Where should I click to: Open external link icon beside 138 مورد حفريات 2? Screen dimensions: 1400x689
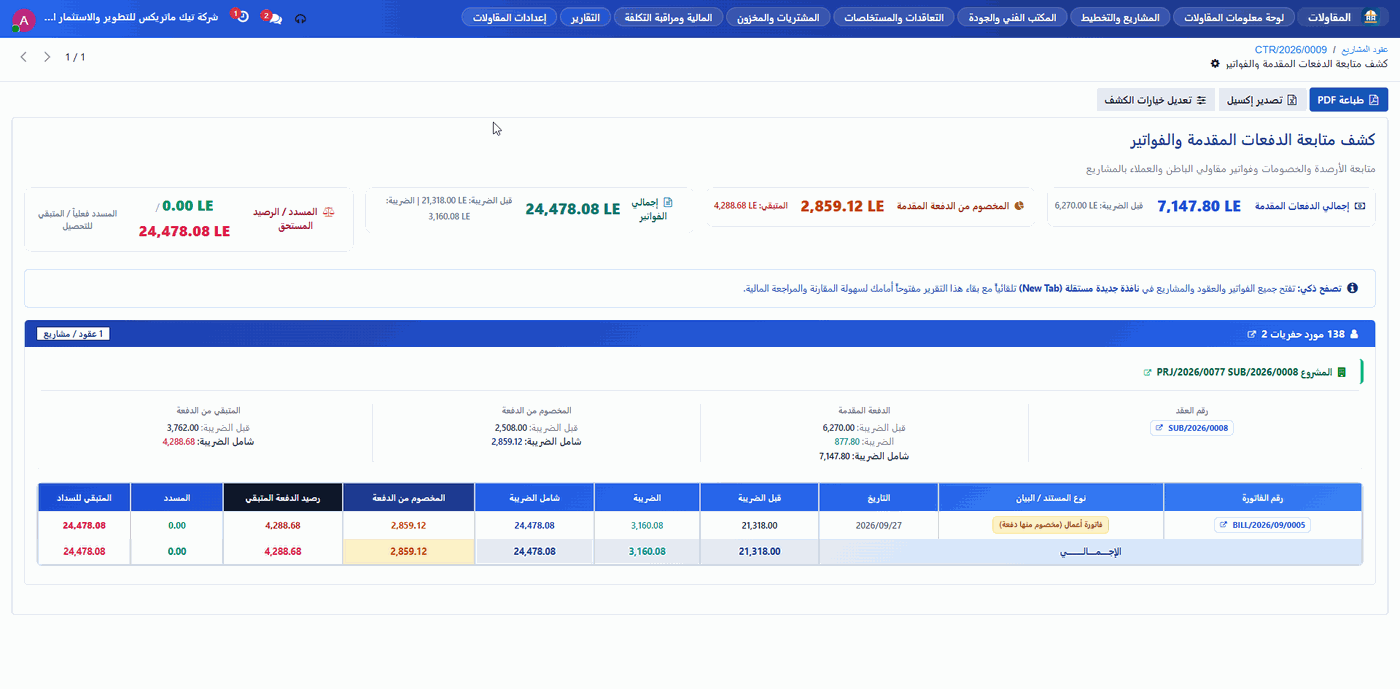pyautogui.click(x=1251, y=334)
